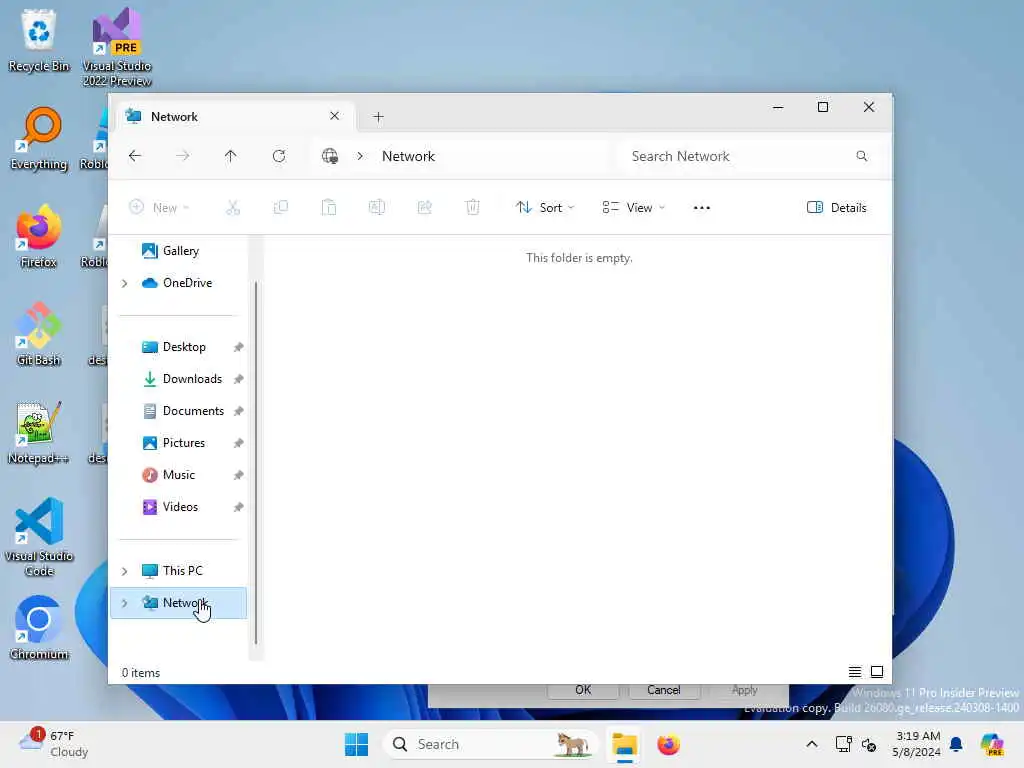The image size is (1024, 768).
Task: Go up one folder level
Action: point(231,155)
